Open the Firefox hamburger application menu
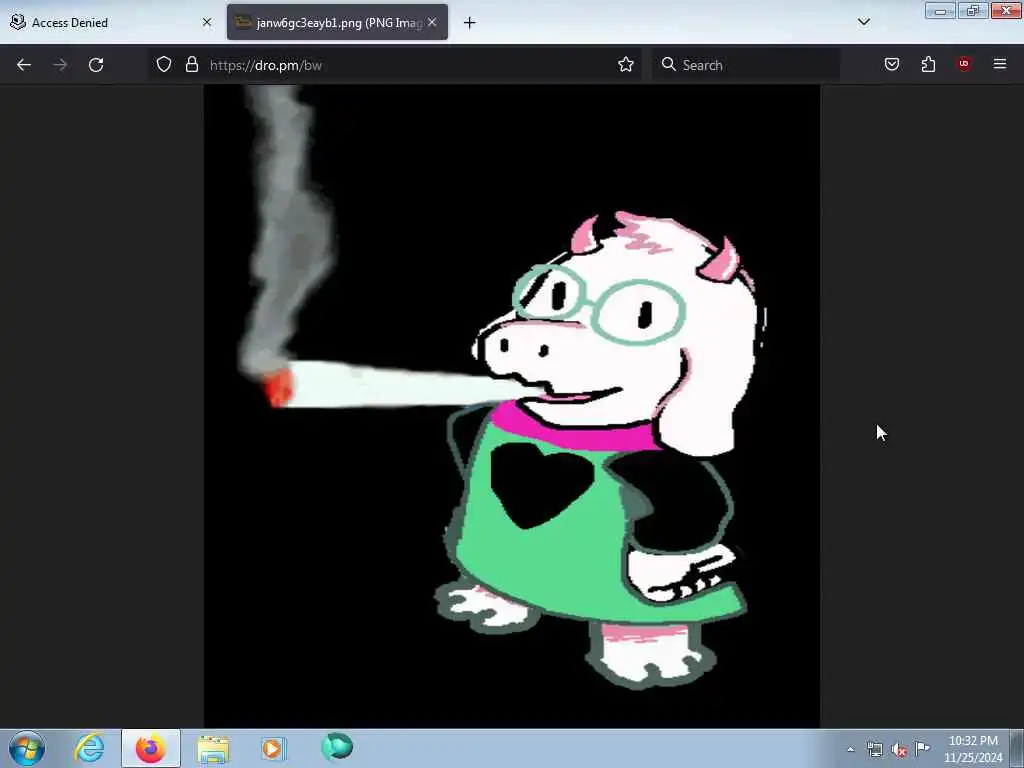The height and width of the screenshot is (768, 1024). pos(1000,64)
